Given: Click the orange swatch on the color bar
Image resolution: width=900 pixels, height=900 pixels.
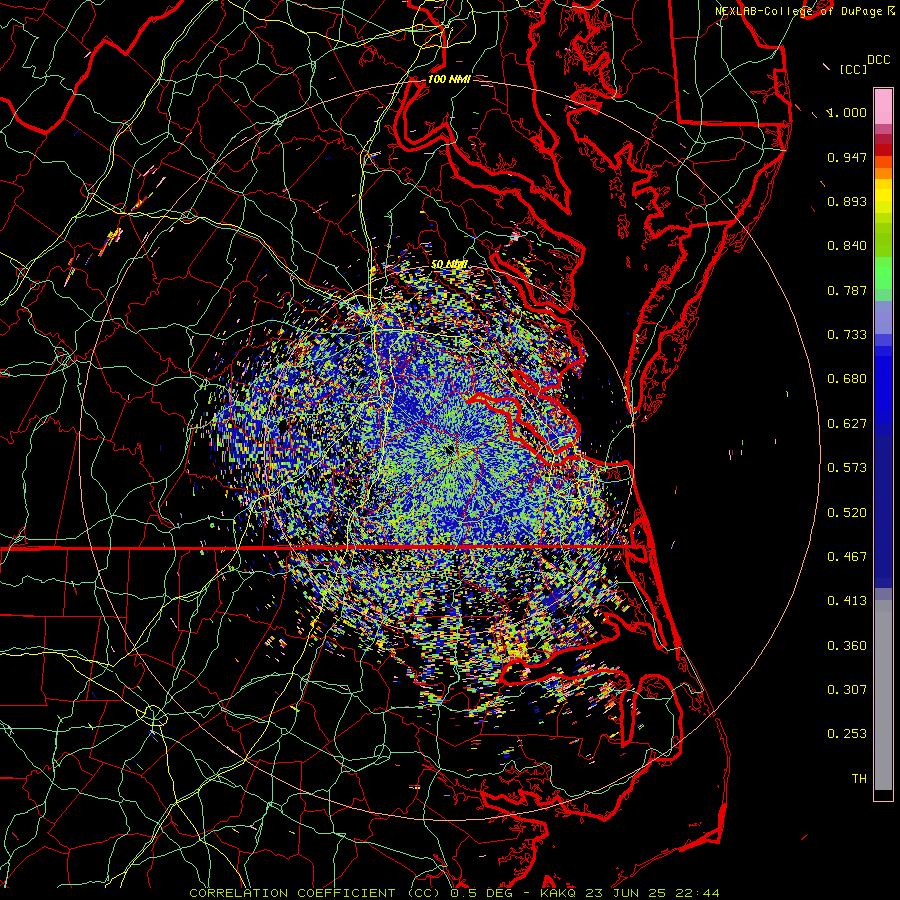Looking at the screenshot, I should pos(883,173).
